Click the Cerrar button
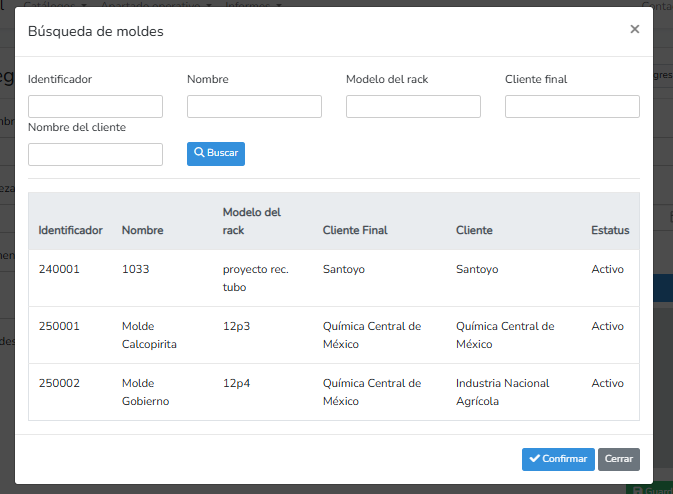The height and width of the screenshot is (494, 673). tap(618, 459)
